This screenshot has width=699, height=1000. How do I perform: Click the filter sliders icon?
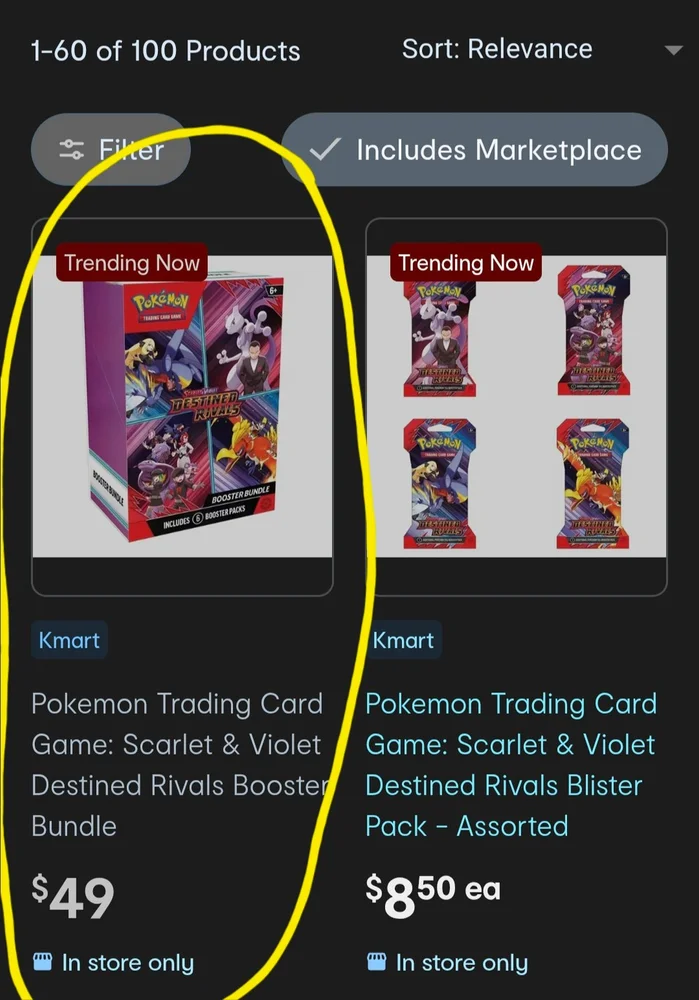click(x=71, y=150)
